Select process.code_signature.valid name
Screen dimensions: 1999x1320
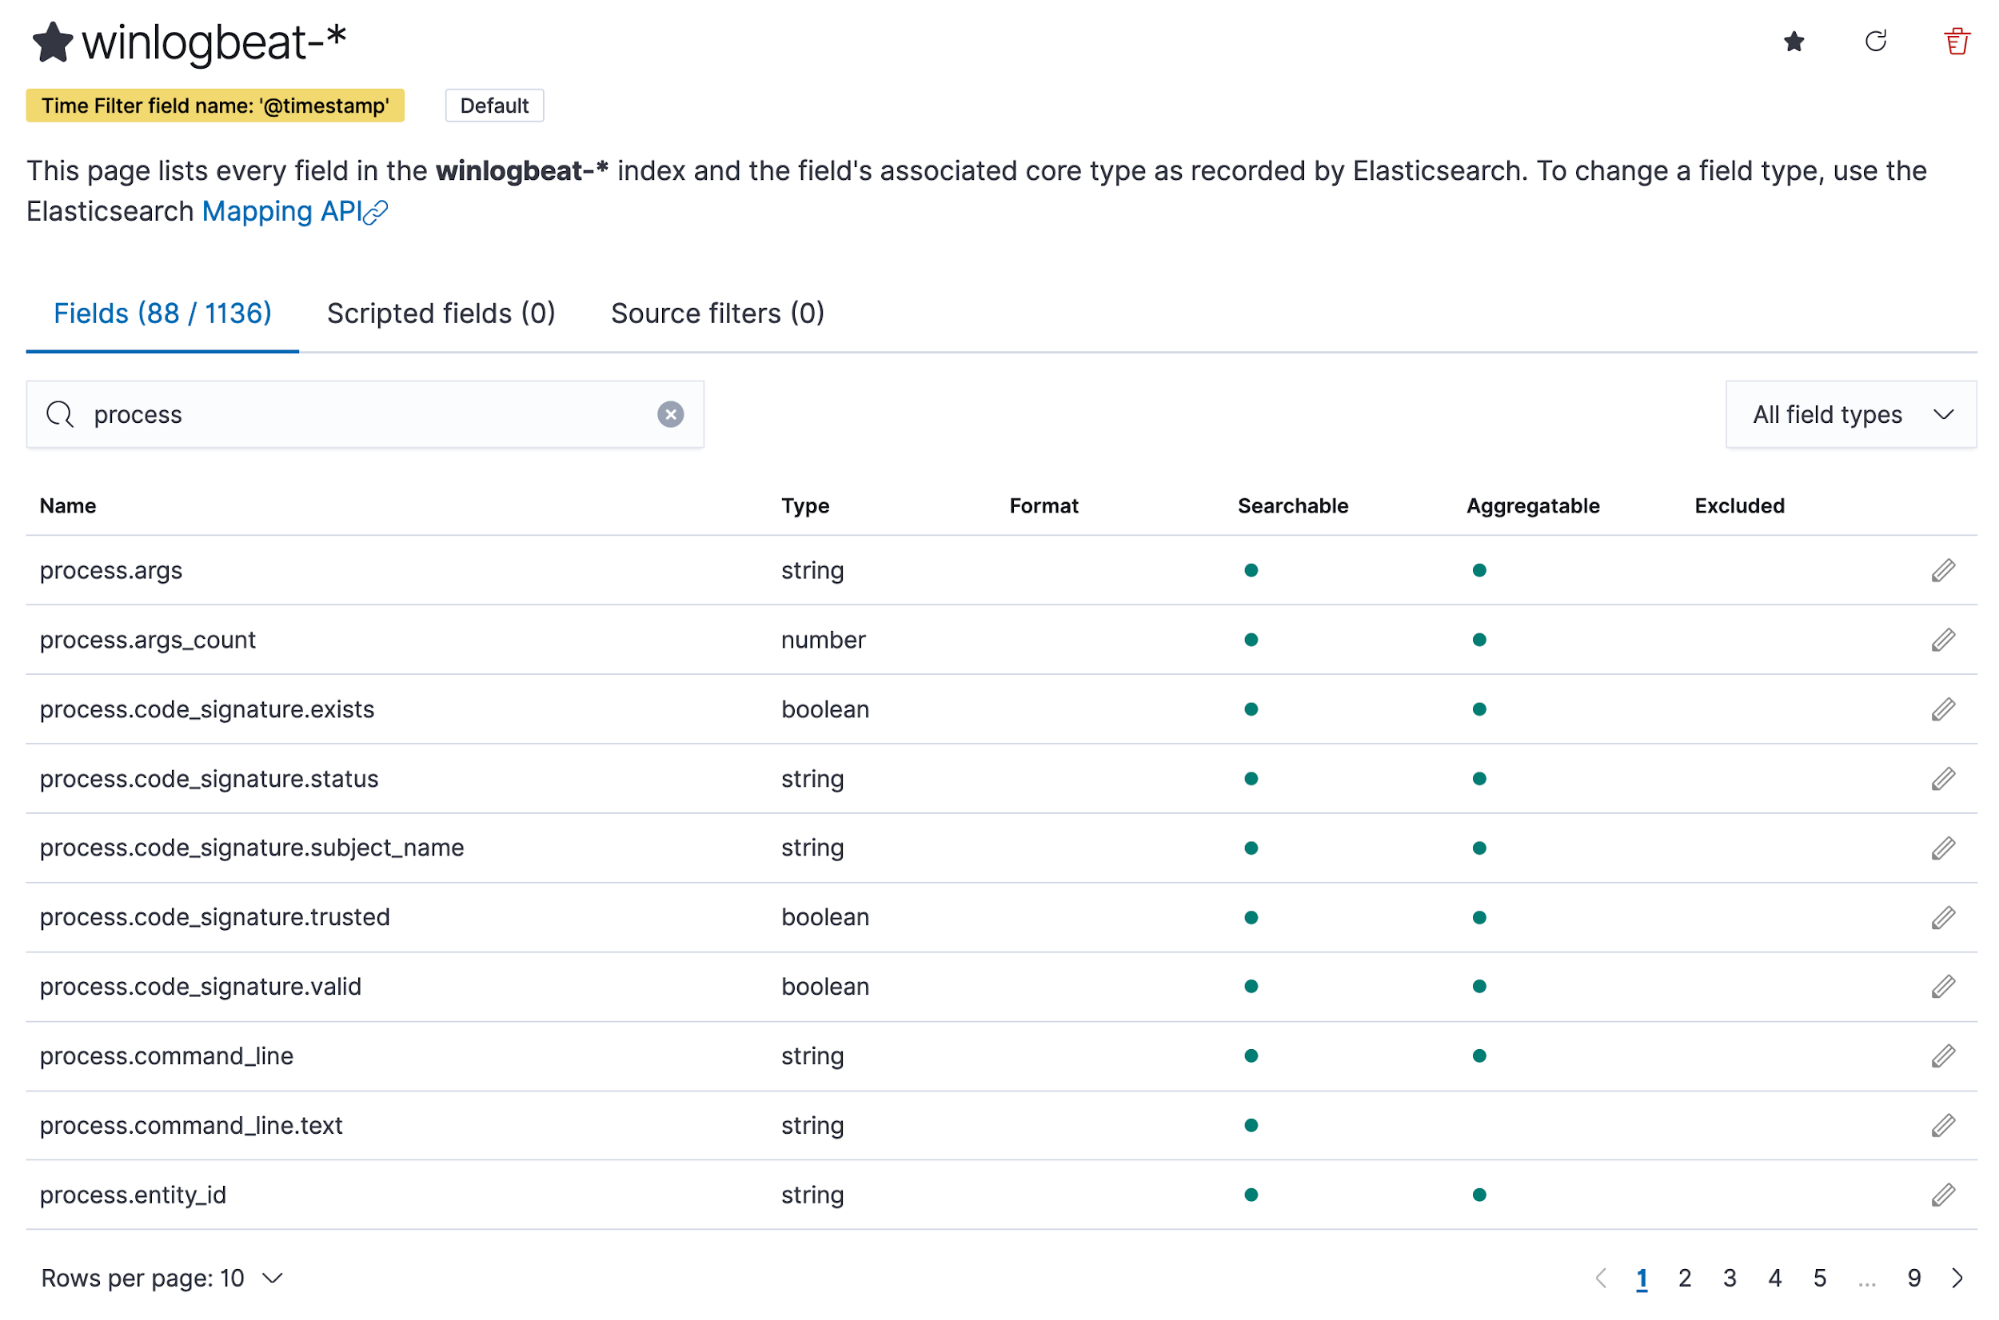[x=201, y=987]
